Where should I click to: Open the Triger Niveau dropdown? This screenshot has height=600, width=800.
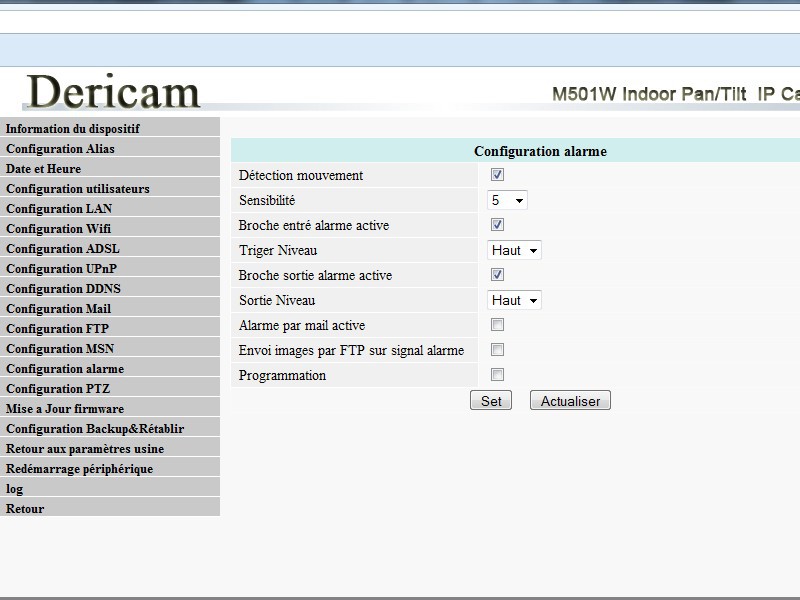[514, 250]
